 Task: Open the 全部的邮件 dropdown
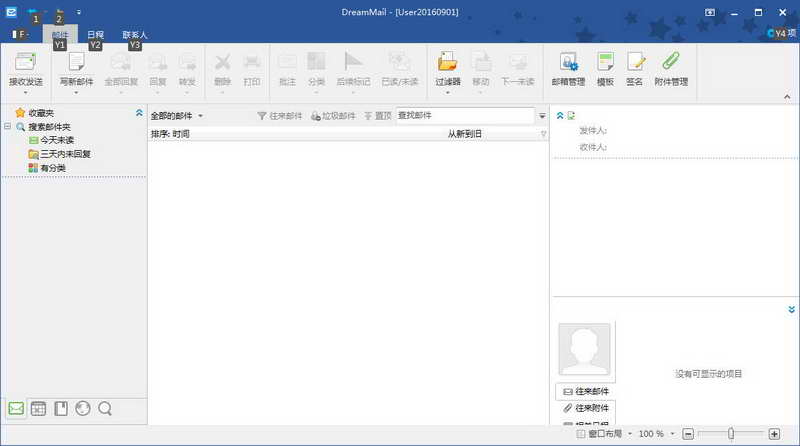pyautogui.click(x=177, y=116)
